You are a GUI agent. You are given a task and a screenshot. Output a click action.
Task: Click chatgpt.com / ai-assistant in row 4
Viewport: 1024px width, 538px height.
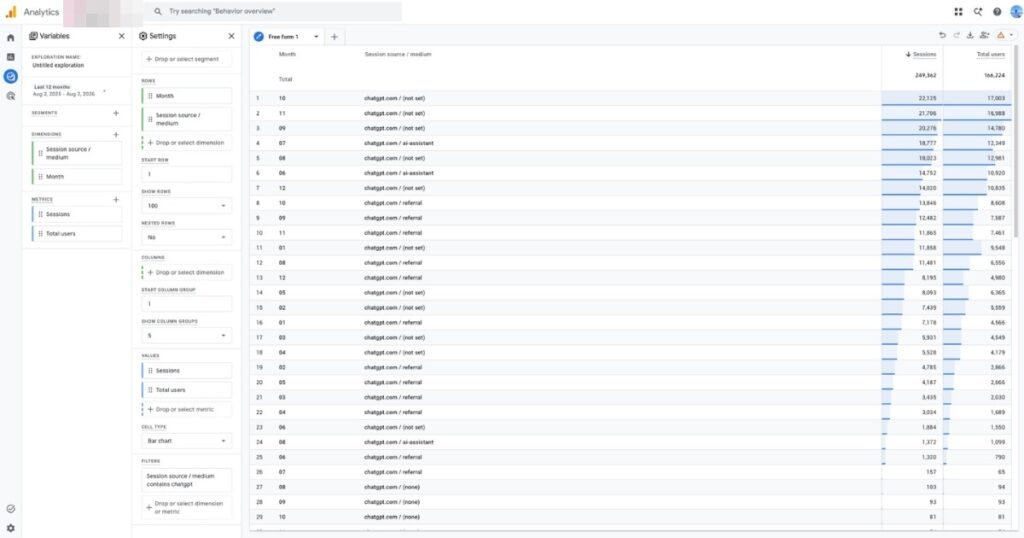click(398, 143)
